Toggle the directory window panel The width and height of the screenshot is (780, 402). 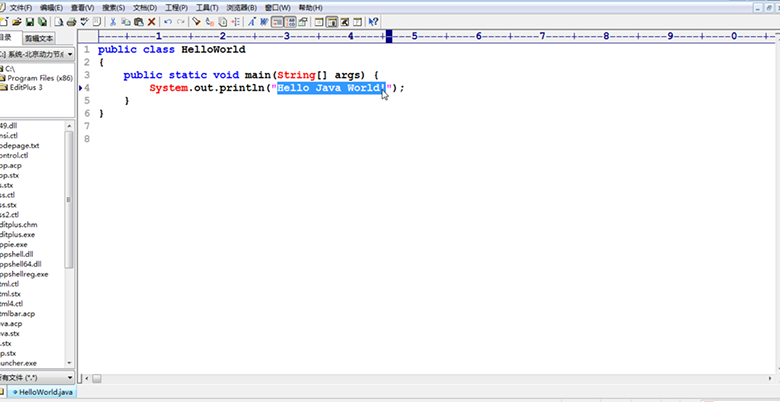[332, 22]
